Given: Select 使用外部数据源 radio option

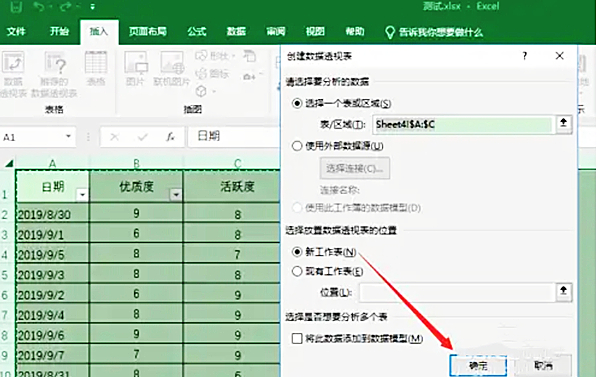Looking at the screenshot, I should (x=297, y=146).
